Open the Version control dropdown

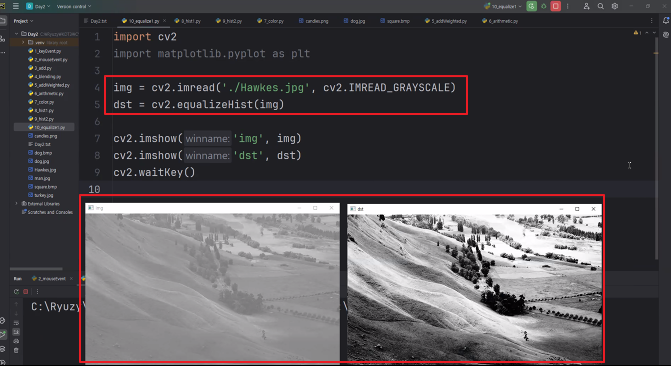74,6
